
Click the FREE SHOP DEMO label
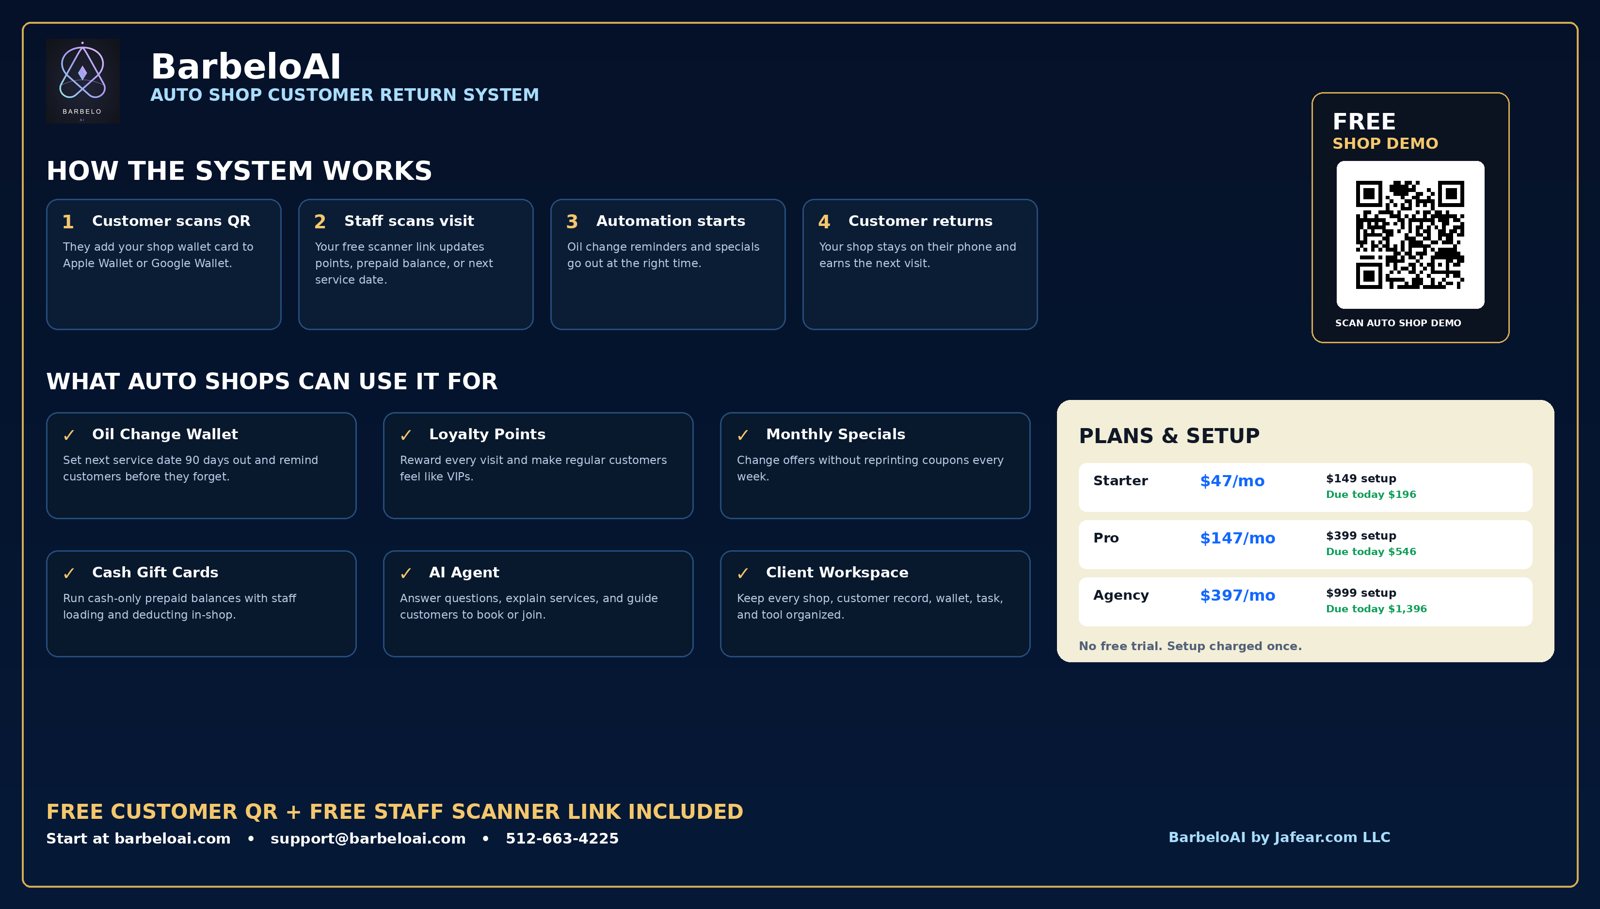click(1385, 131)
